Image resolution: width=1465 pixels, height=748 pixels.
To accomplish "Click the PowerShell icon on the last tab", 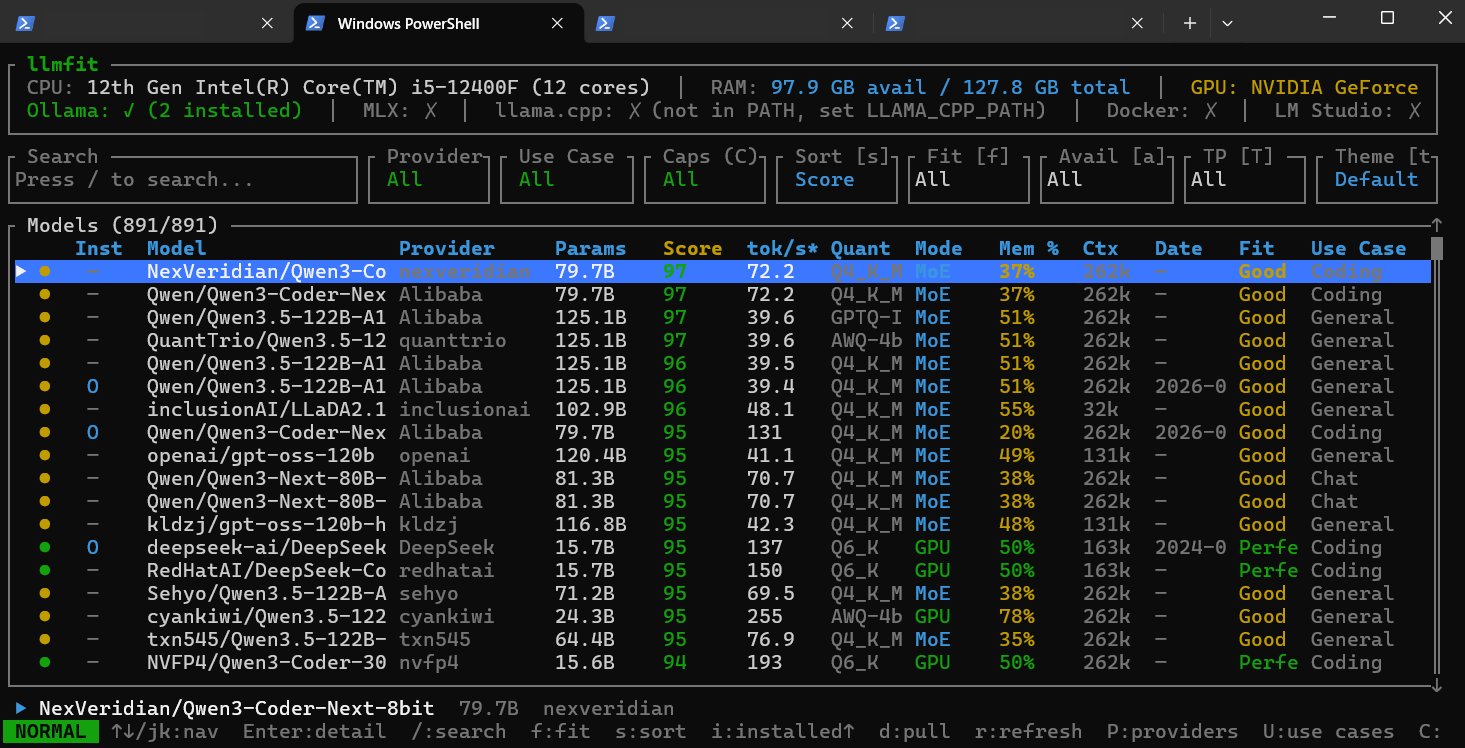I will 897,23.
